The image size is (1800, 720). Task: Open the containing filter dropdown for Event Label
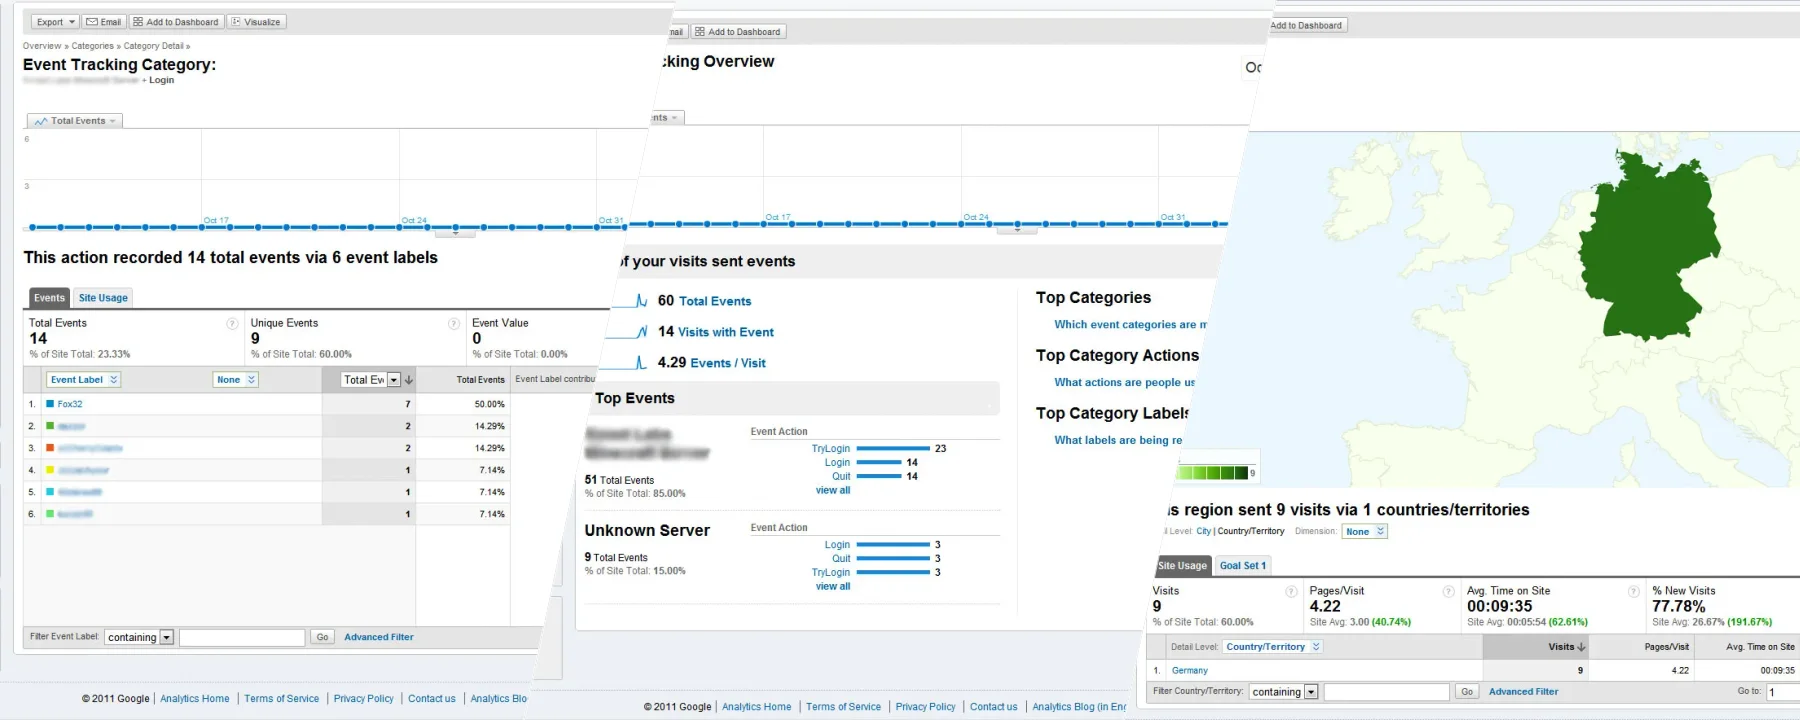tap(139, 637)
